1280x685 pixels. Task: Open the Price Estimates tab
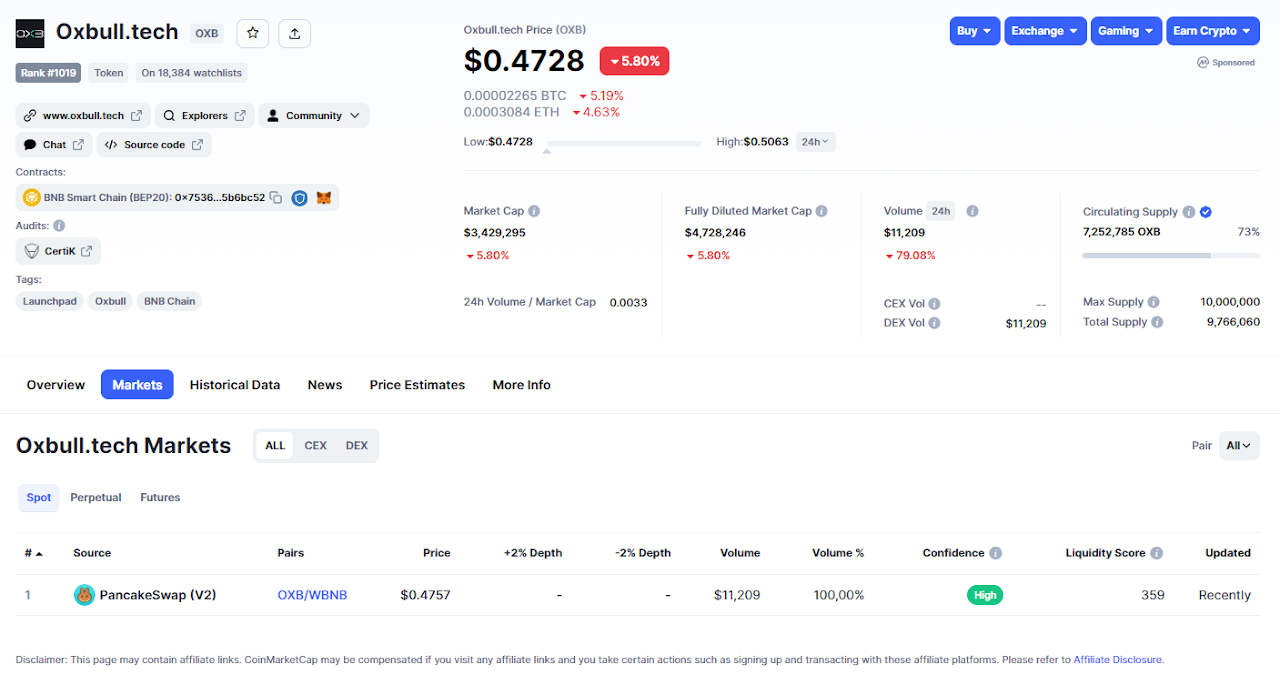[x=417, y=385]
